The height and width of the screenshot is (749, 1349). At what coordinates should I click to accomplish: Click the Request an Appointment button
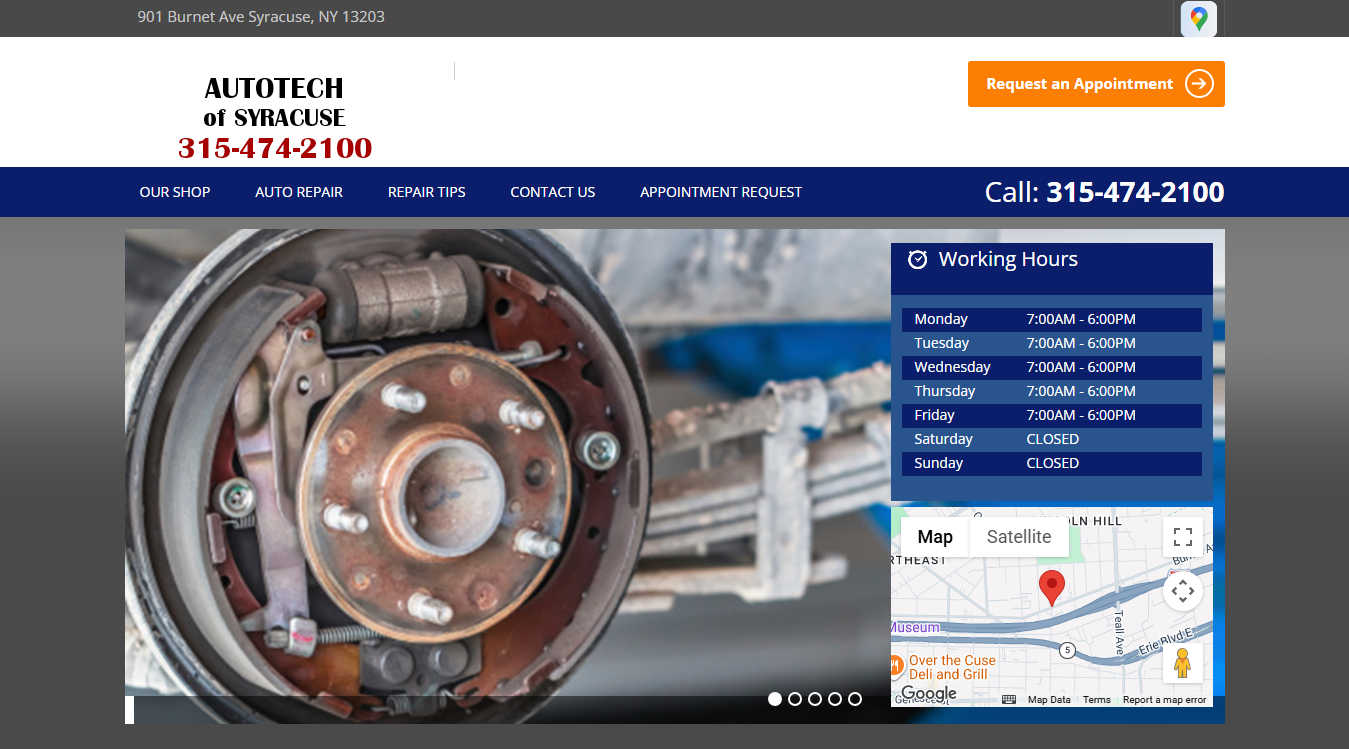(1096, 84)
